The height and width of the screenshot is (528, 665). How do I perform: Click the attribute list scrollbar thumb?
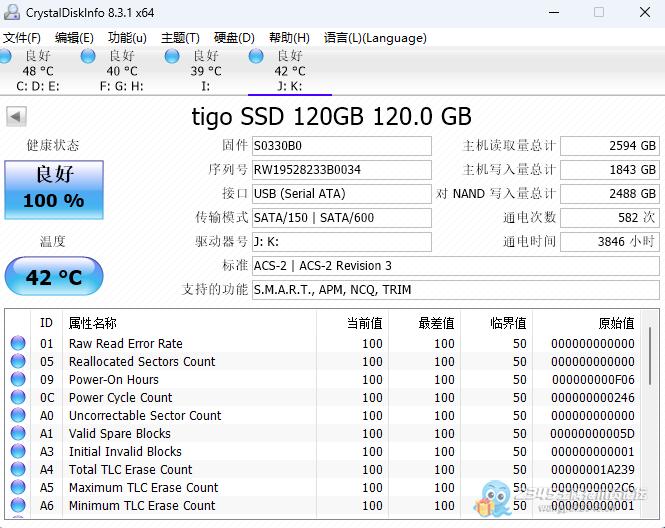click(650, 356)
